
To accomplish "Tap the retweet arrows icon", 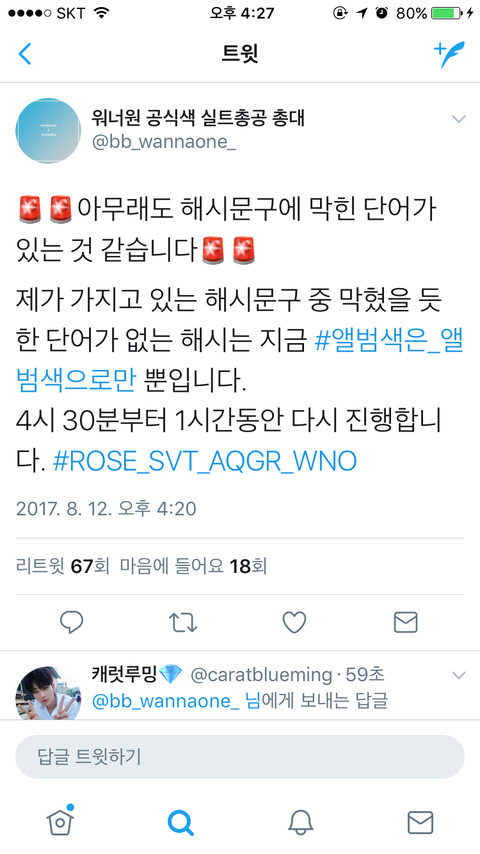I will click(x=183, y=622).
